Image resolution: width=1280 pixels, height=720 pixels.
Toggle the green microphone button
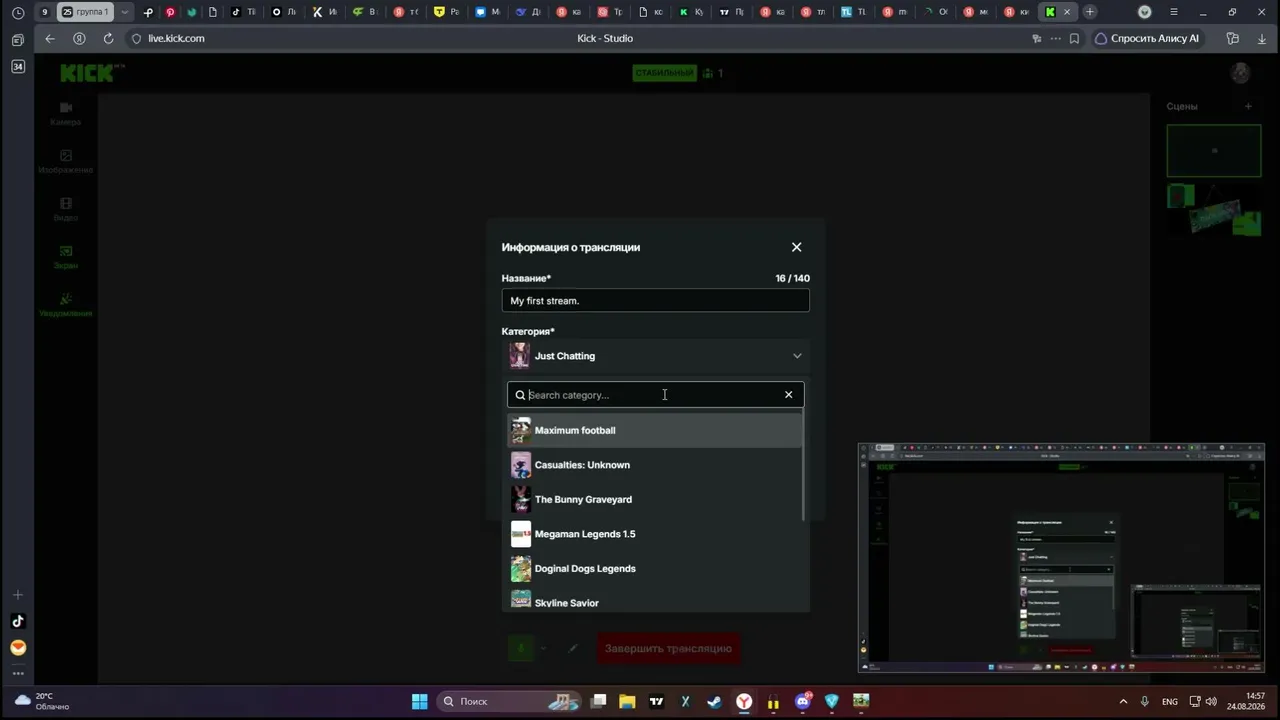(520, 648)
